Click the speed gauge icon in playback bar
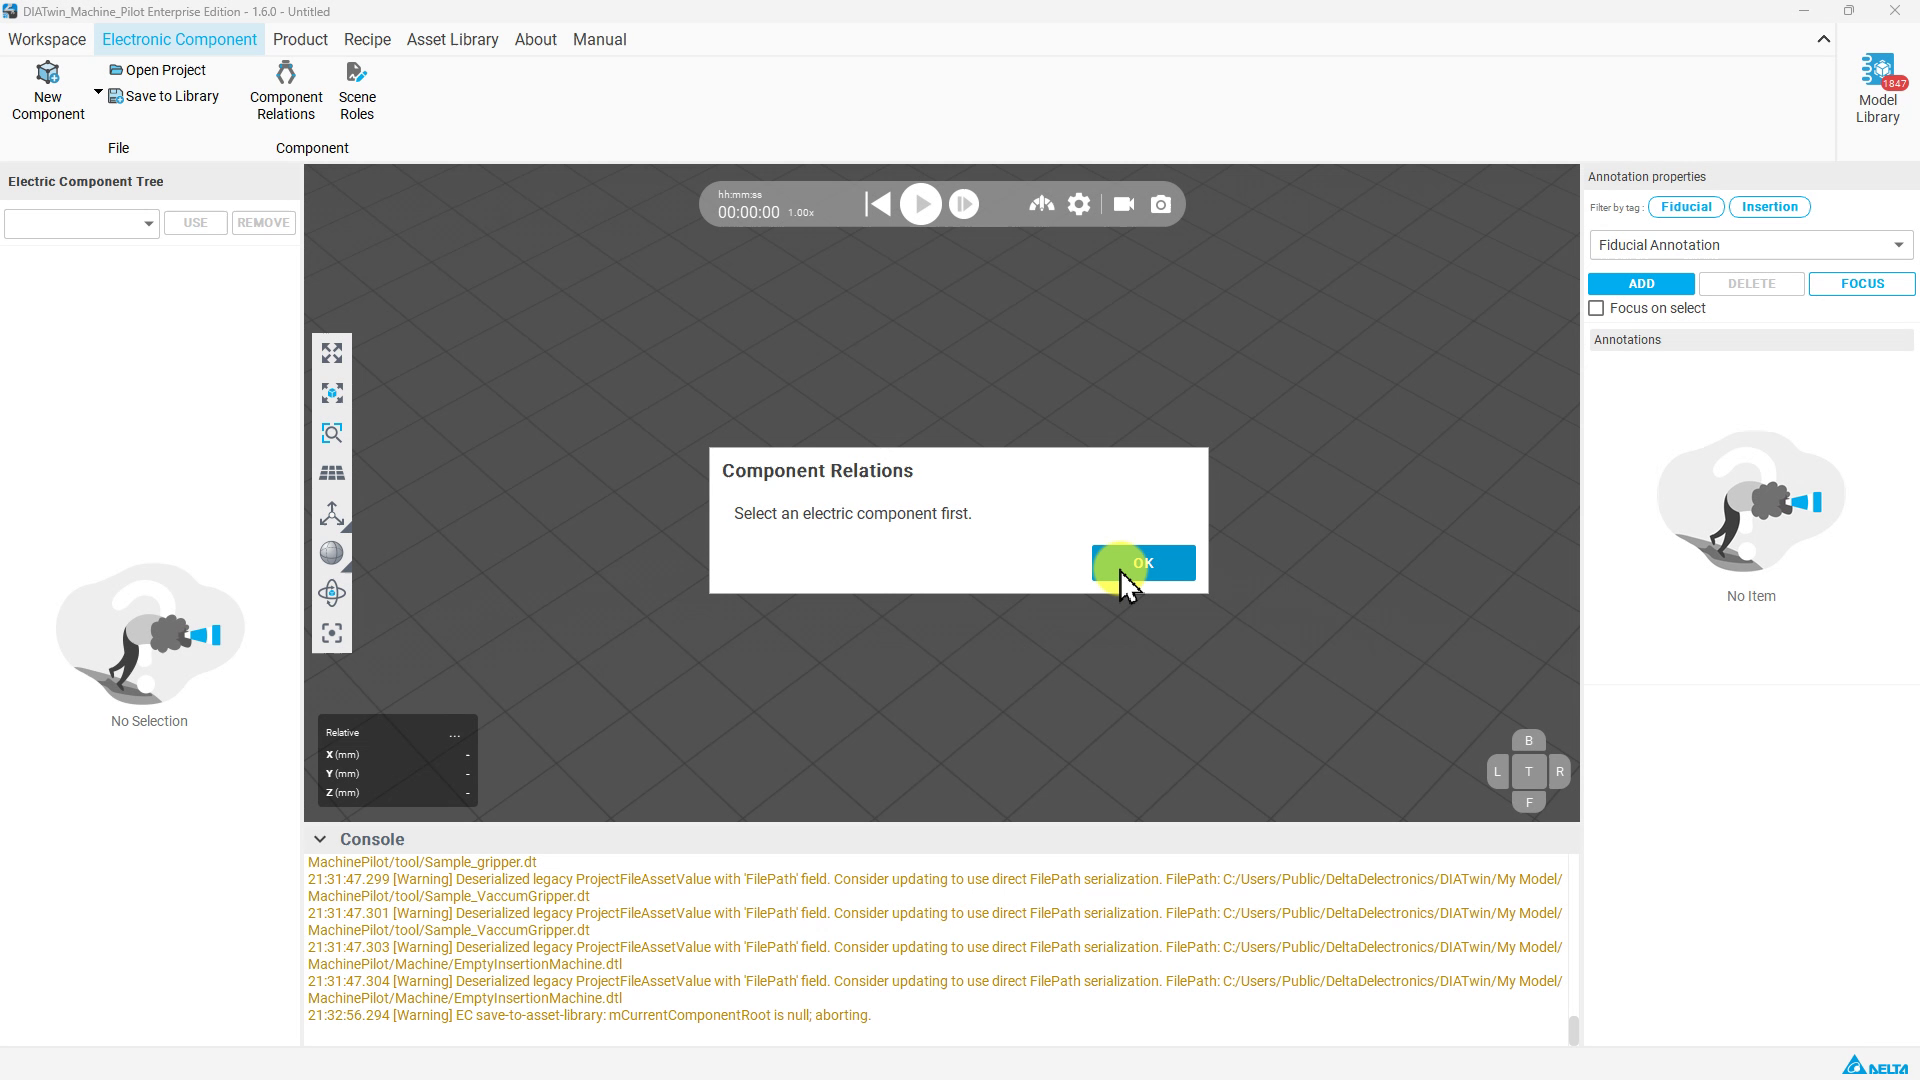This screenshot has height=1080, width=1920. tap(1041, 204)
